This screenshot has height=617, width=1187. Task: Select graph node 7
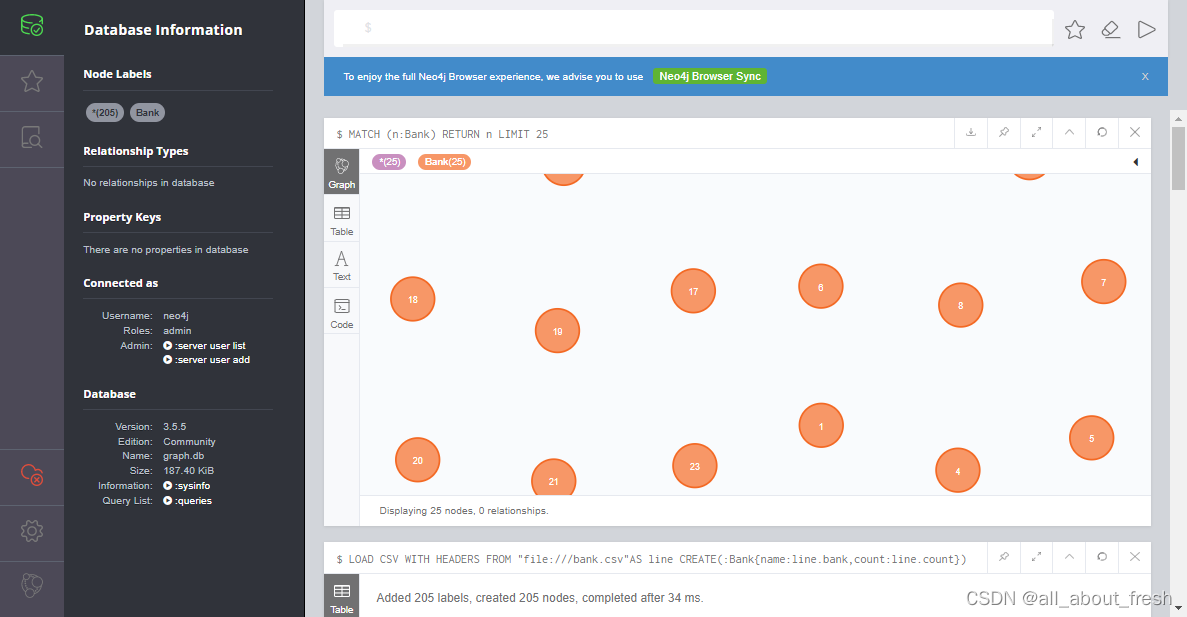(1104, 282)
